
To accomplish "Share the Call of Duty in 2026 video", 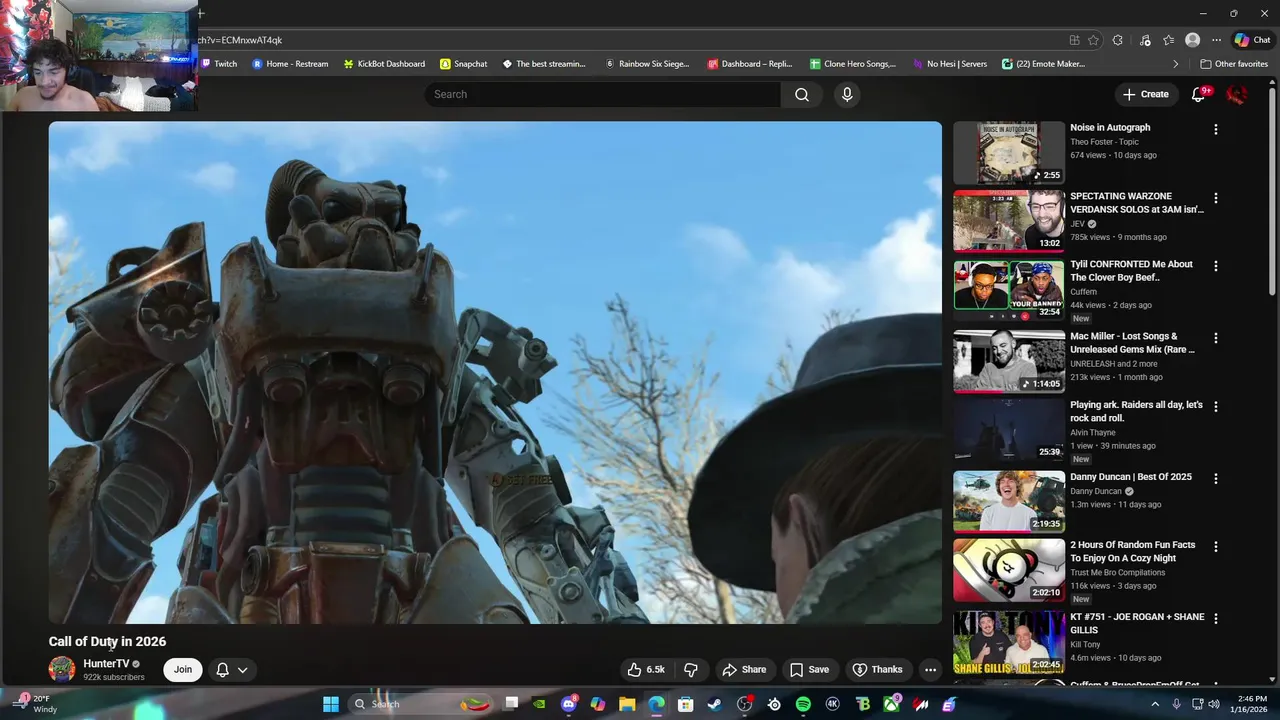I will click(744, 670).
